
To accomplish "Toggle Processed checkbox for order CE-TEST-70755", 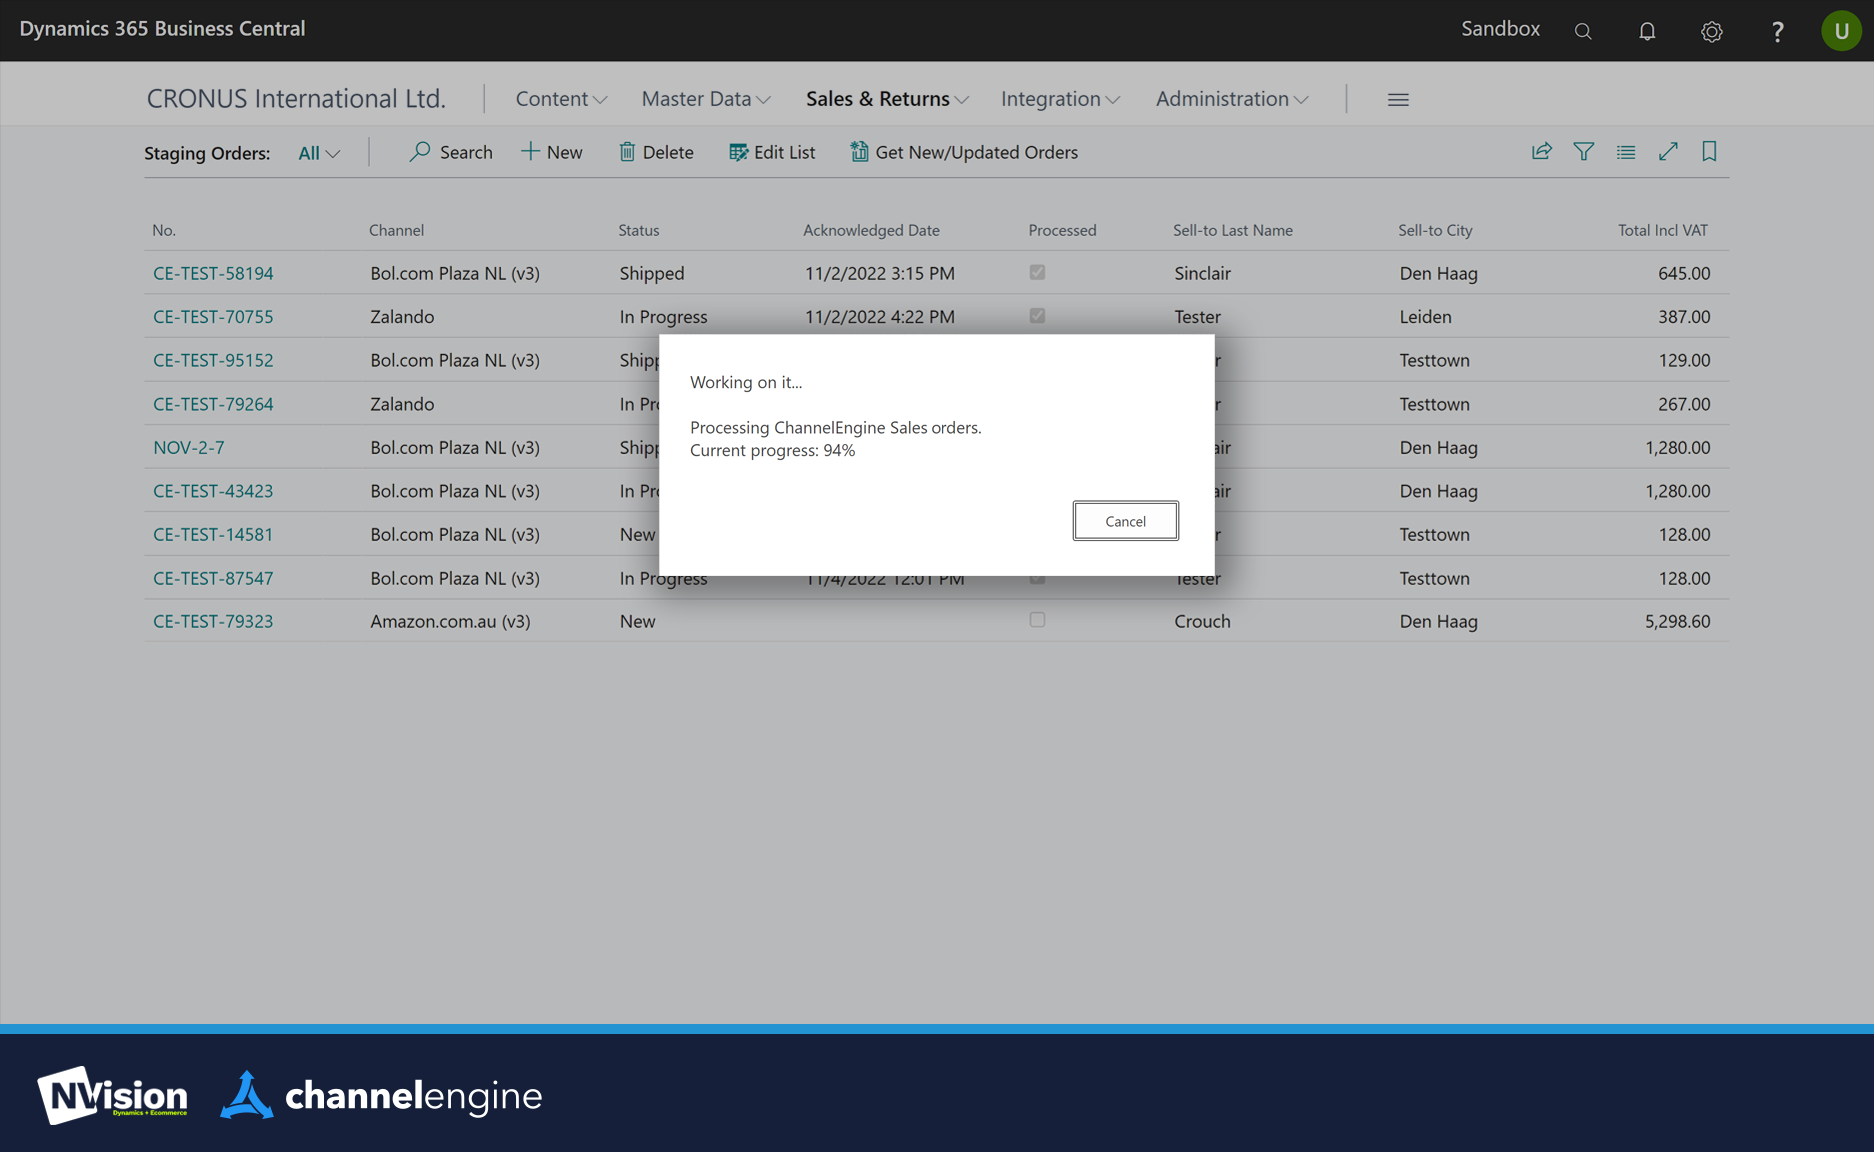I will click(x=1037, y=316).
